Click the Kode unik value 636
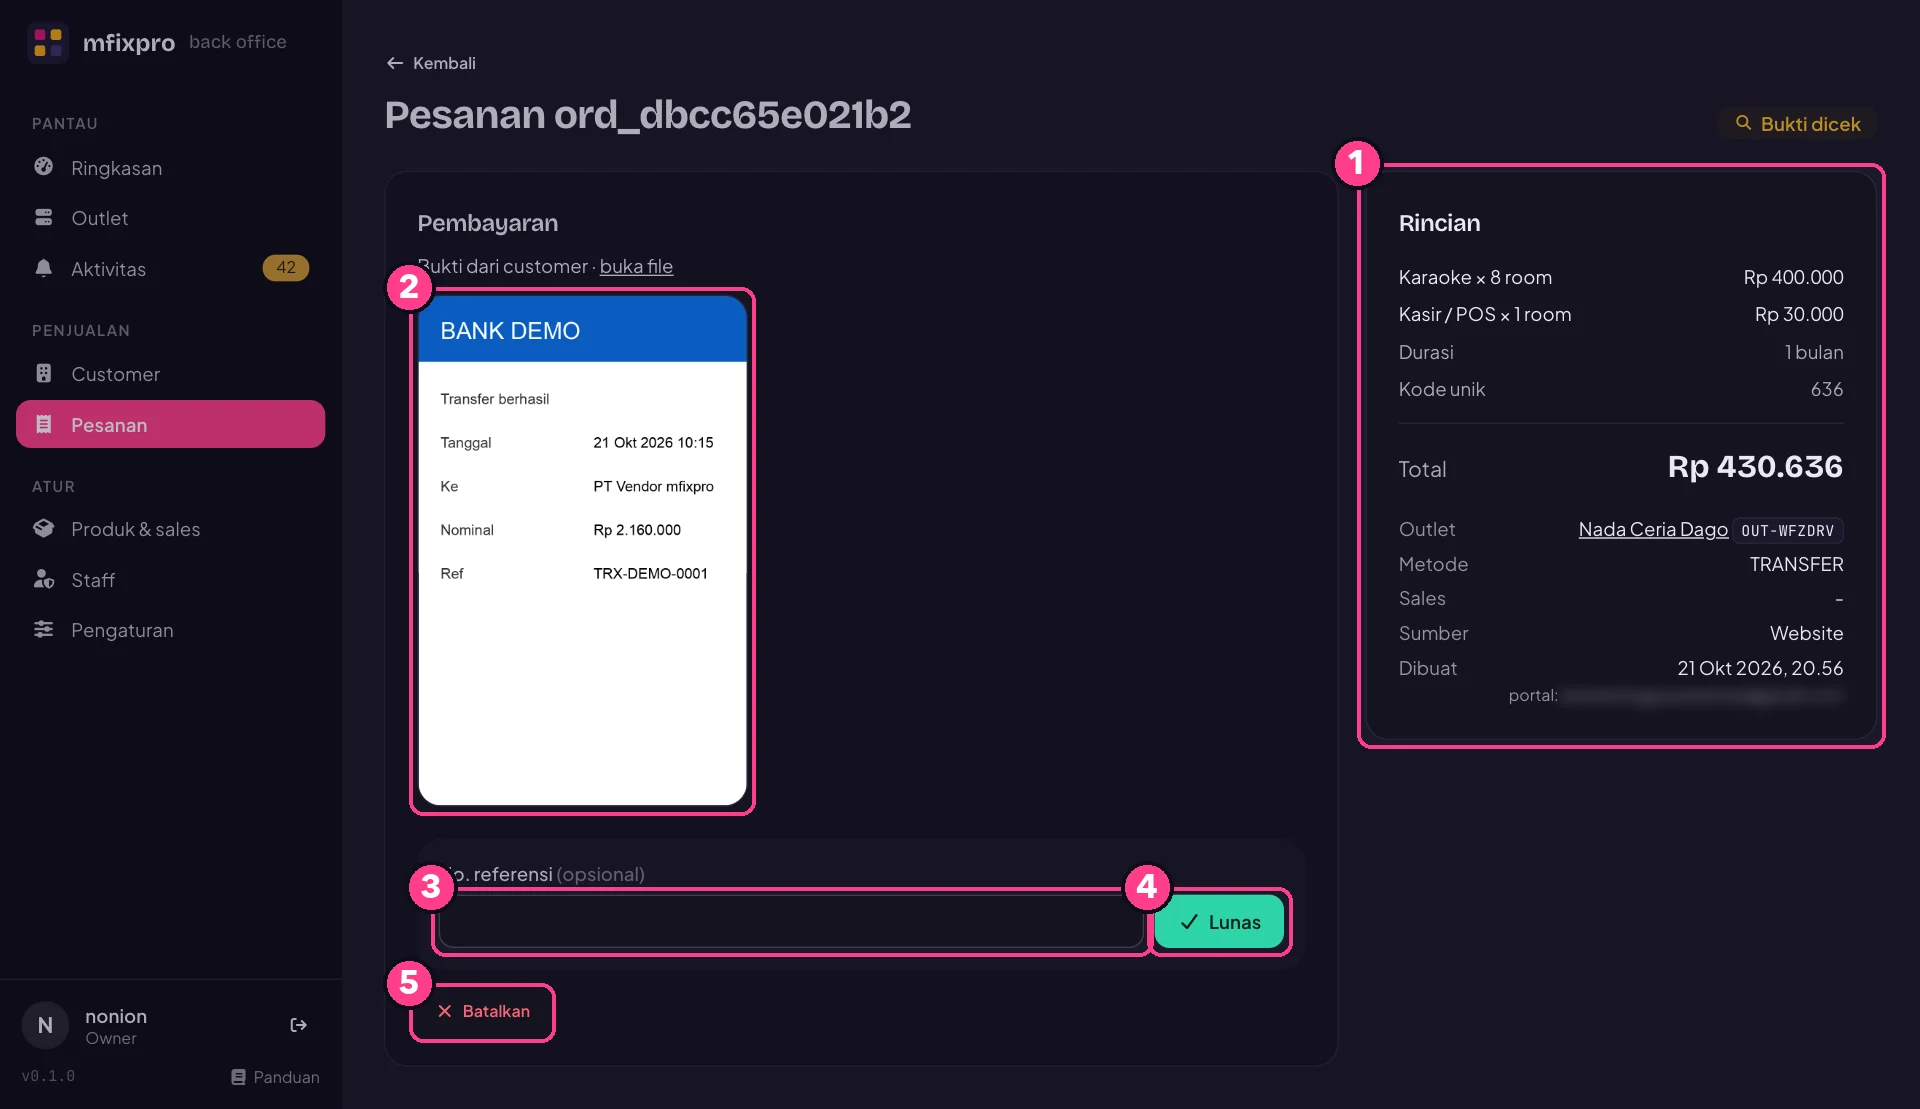Image resolution: width=1920 pixels, height=1109 pixels. [1826, 389]
